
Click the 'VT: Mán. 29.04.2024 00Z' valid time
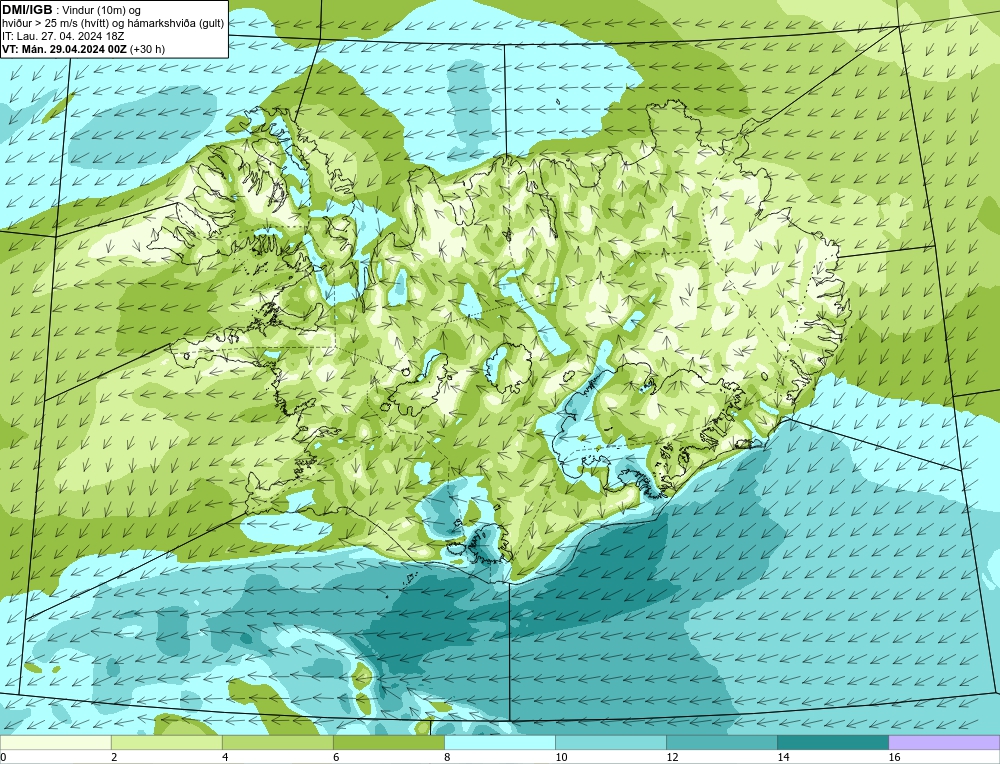(x=64, y=49)
